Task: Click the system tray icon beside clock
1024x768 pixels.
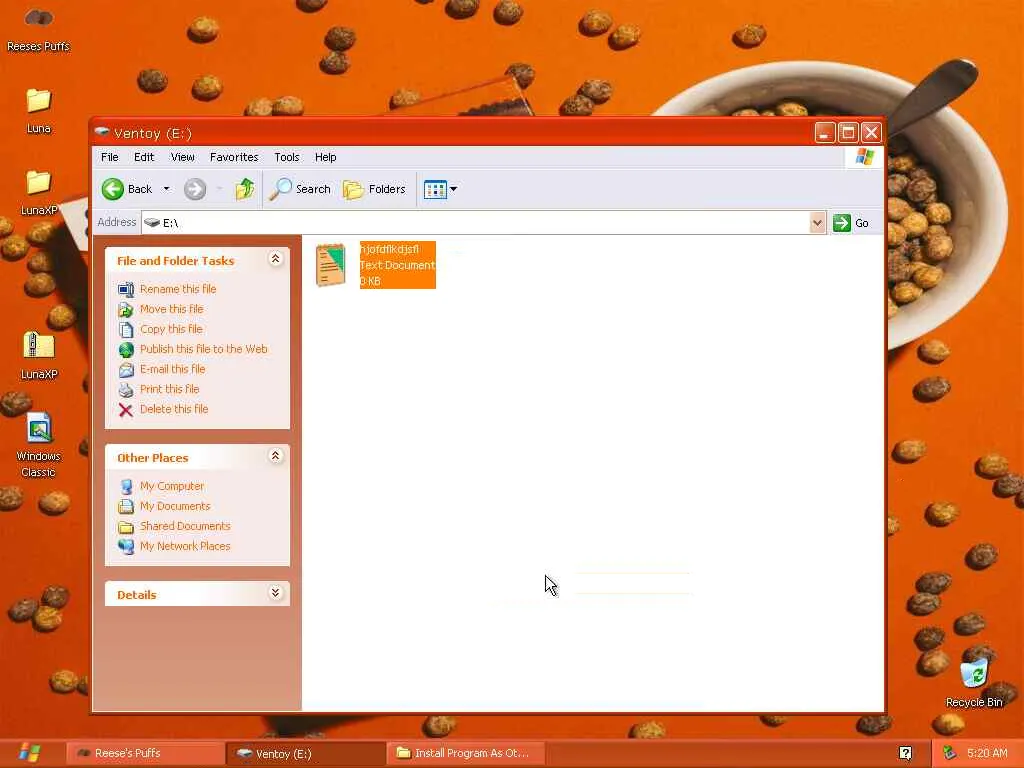Action: click(949, 754)
